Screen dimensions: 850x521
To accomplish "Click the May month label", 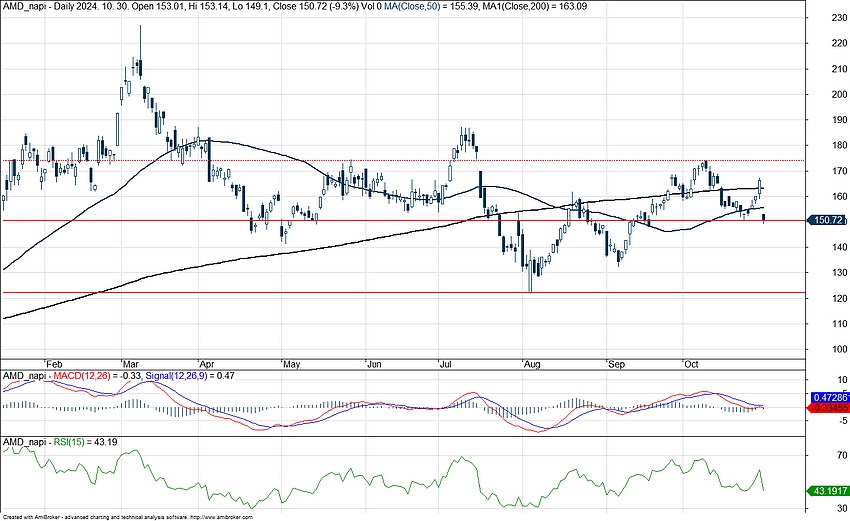I will (x=292, y=364).
